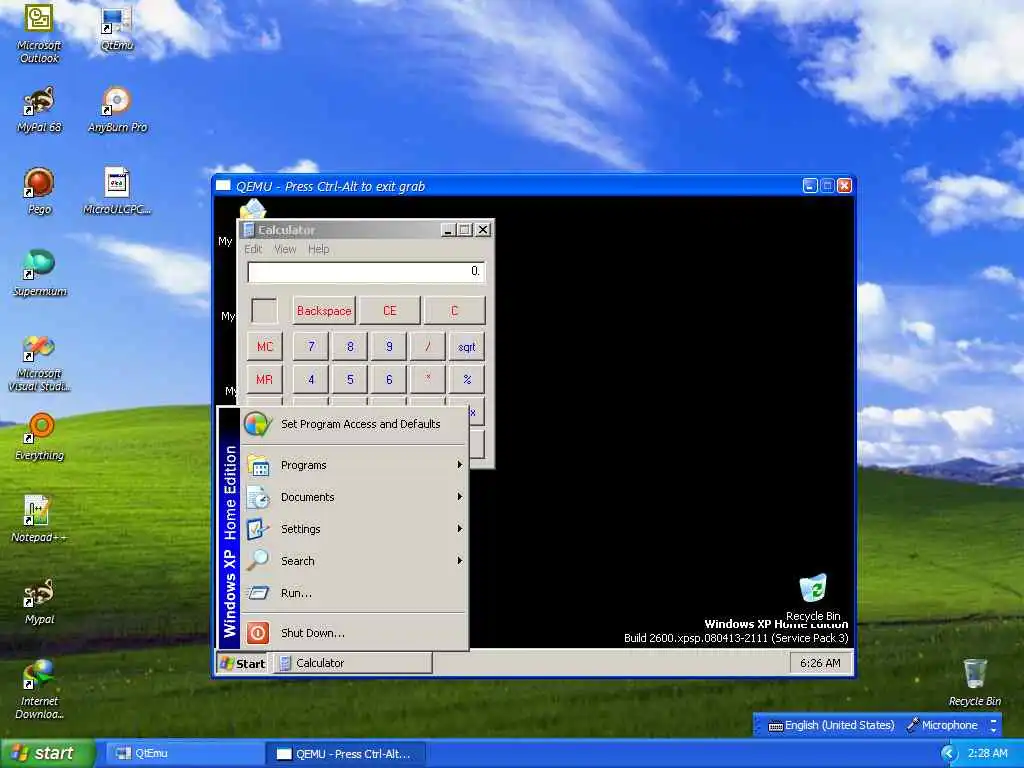
Task: Select the host desktop Recycle Bin icon
Action: click(x=974, y=682)
